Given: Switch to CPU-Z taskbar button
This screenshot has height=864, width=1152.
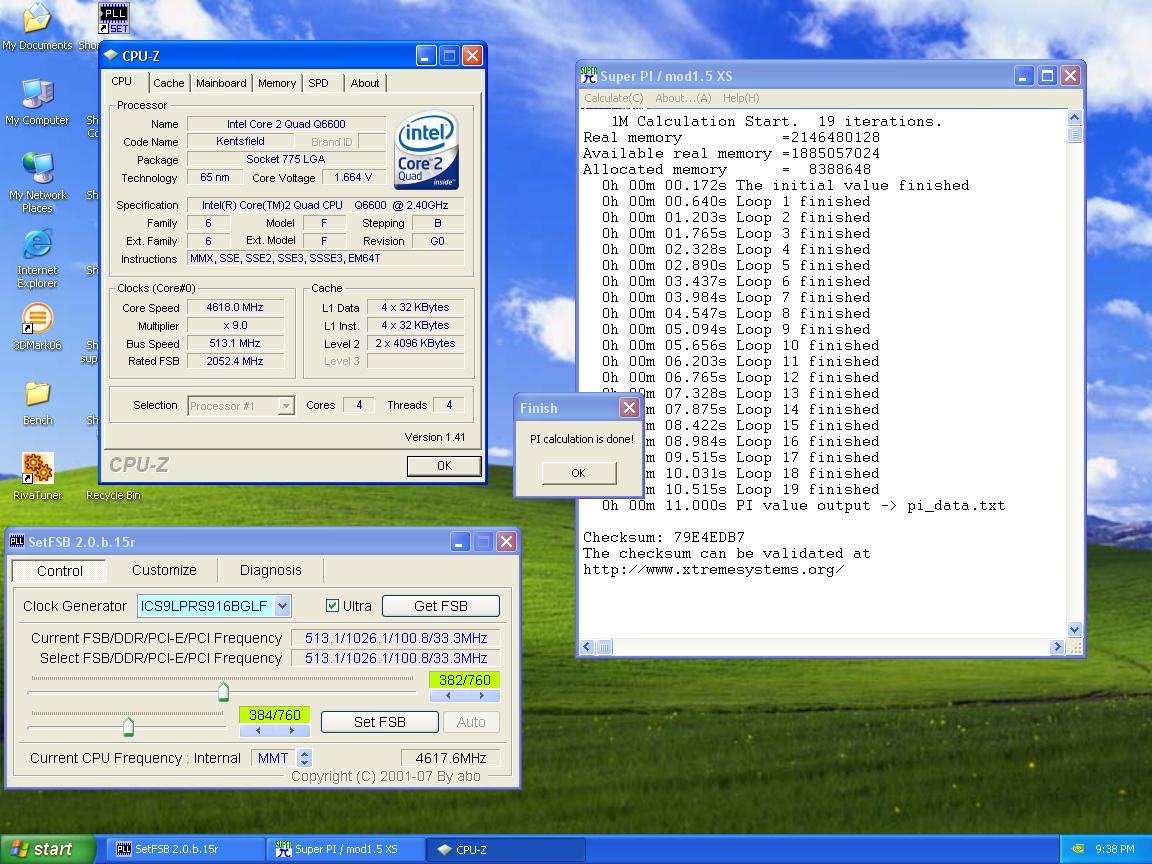Looking at the screenshot, I should [506, 849].
